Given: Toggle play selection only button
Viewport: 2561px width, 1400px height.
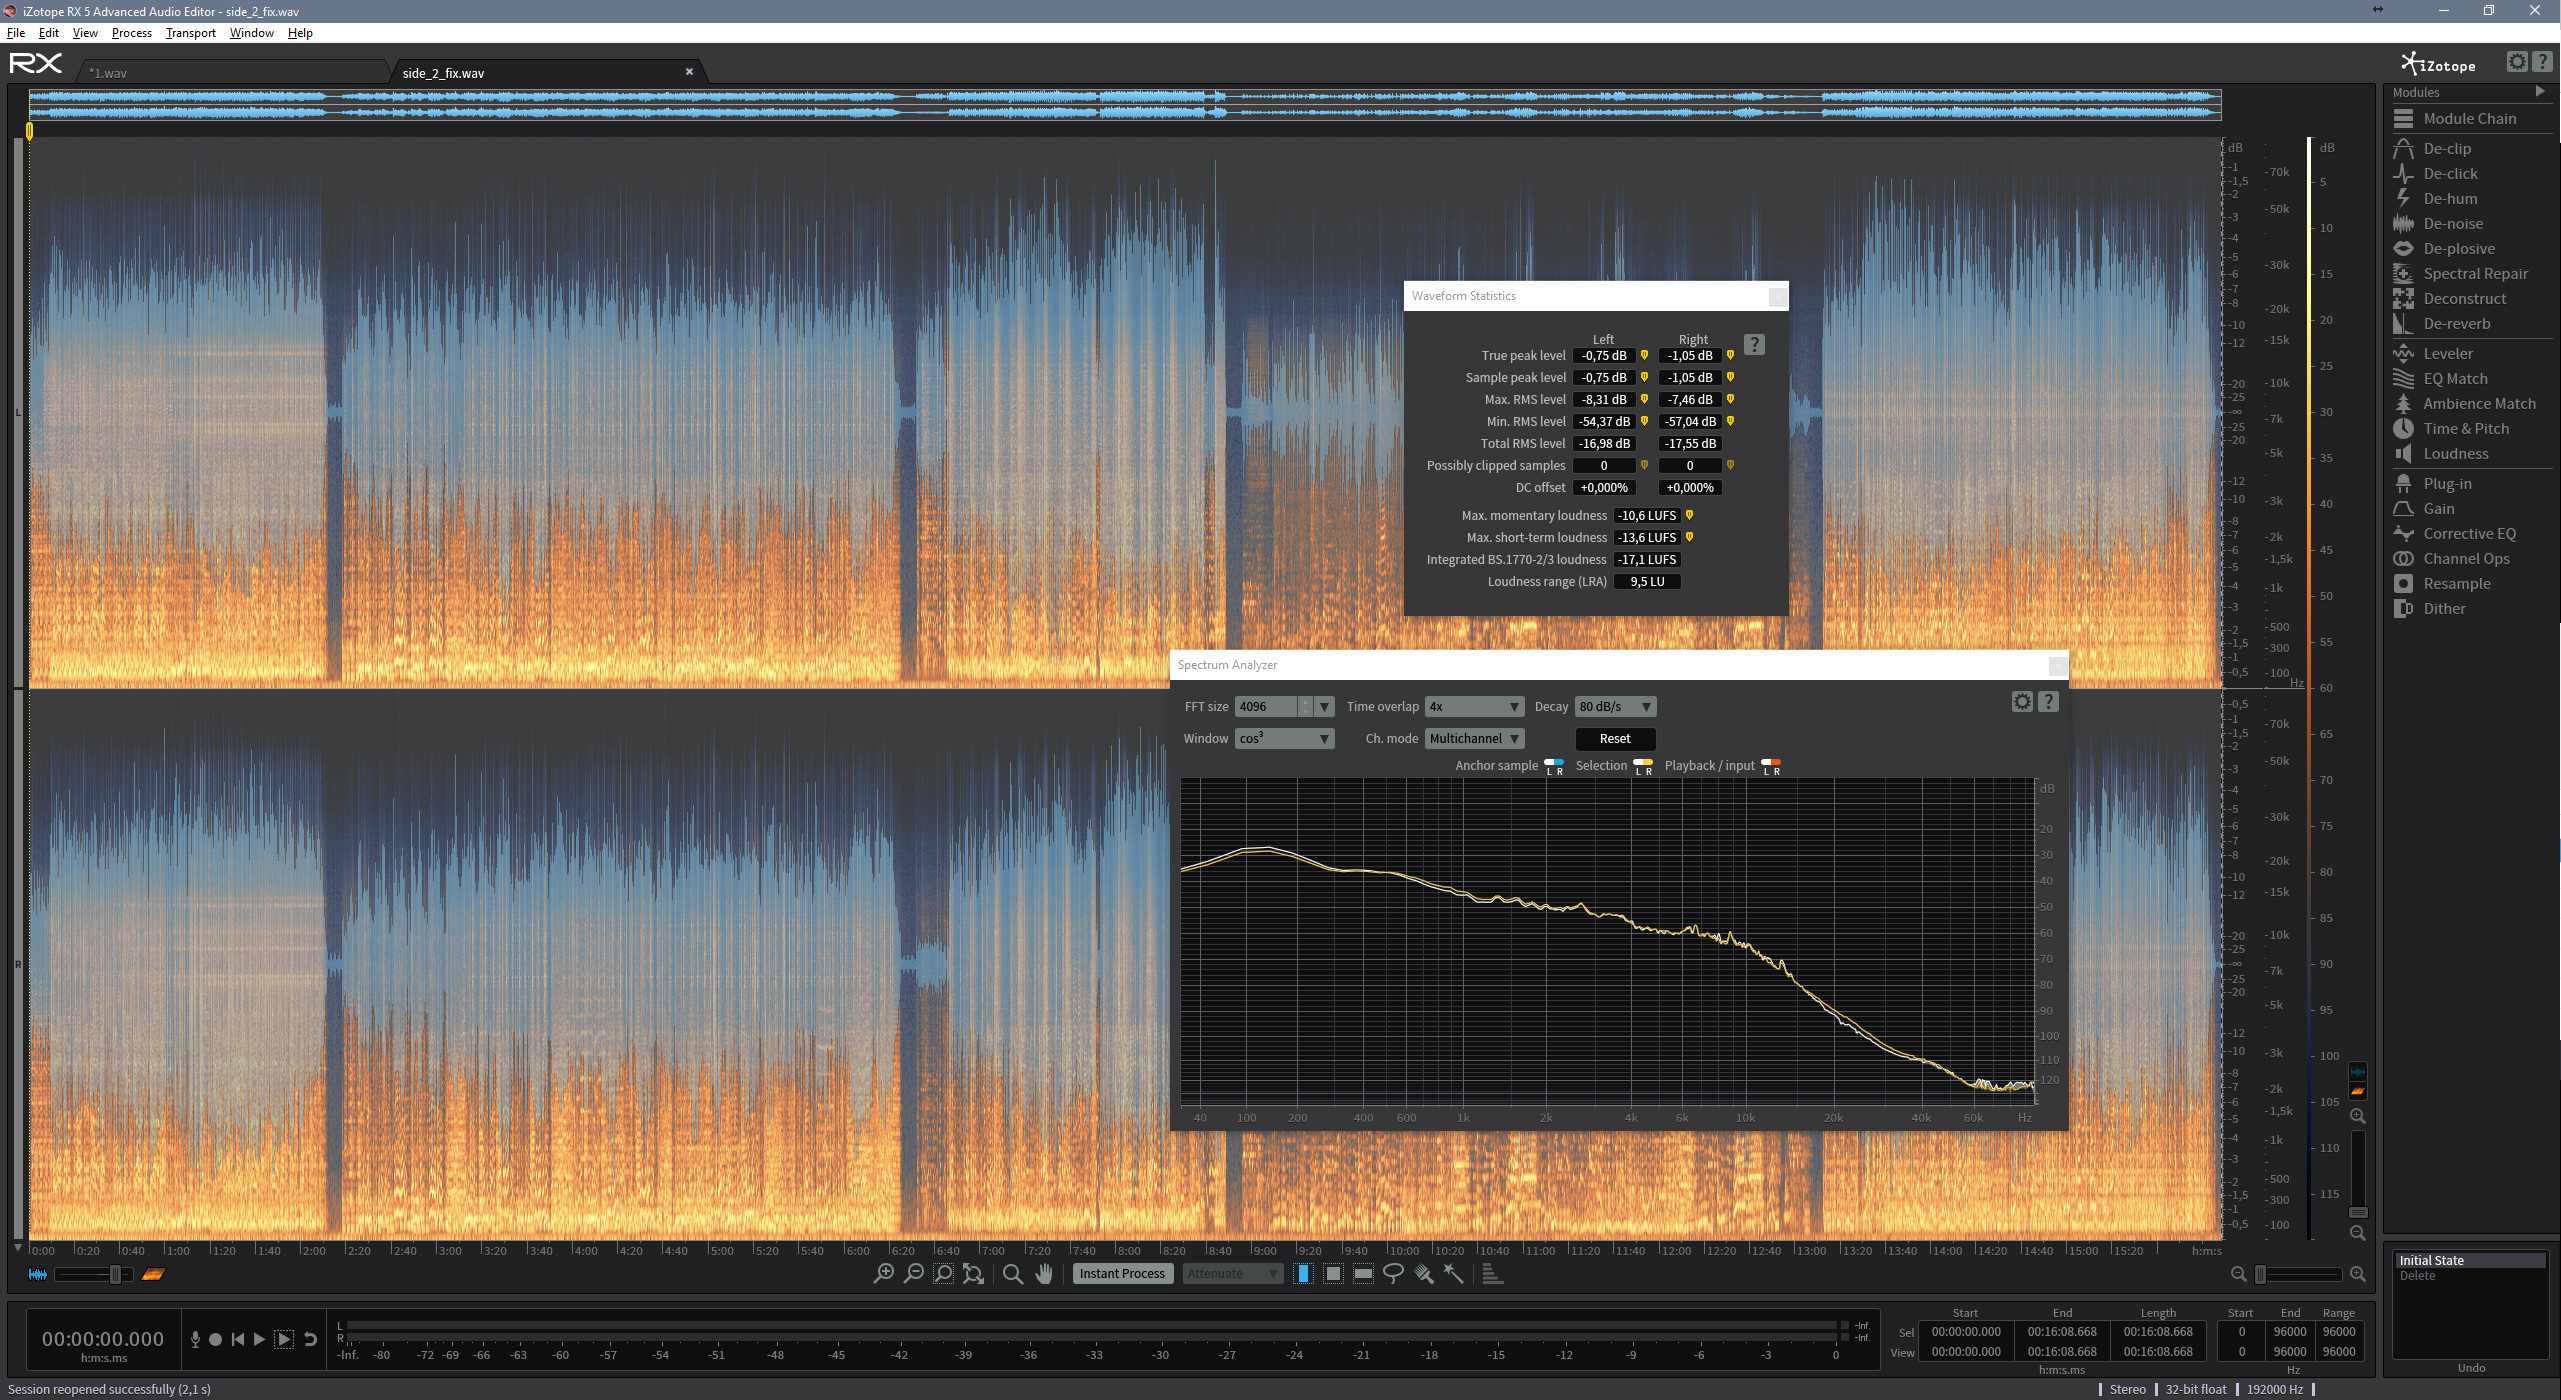Looking at the screenshot, I should coord(284,1339).
